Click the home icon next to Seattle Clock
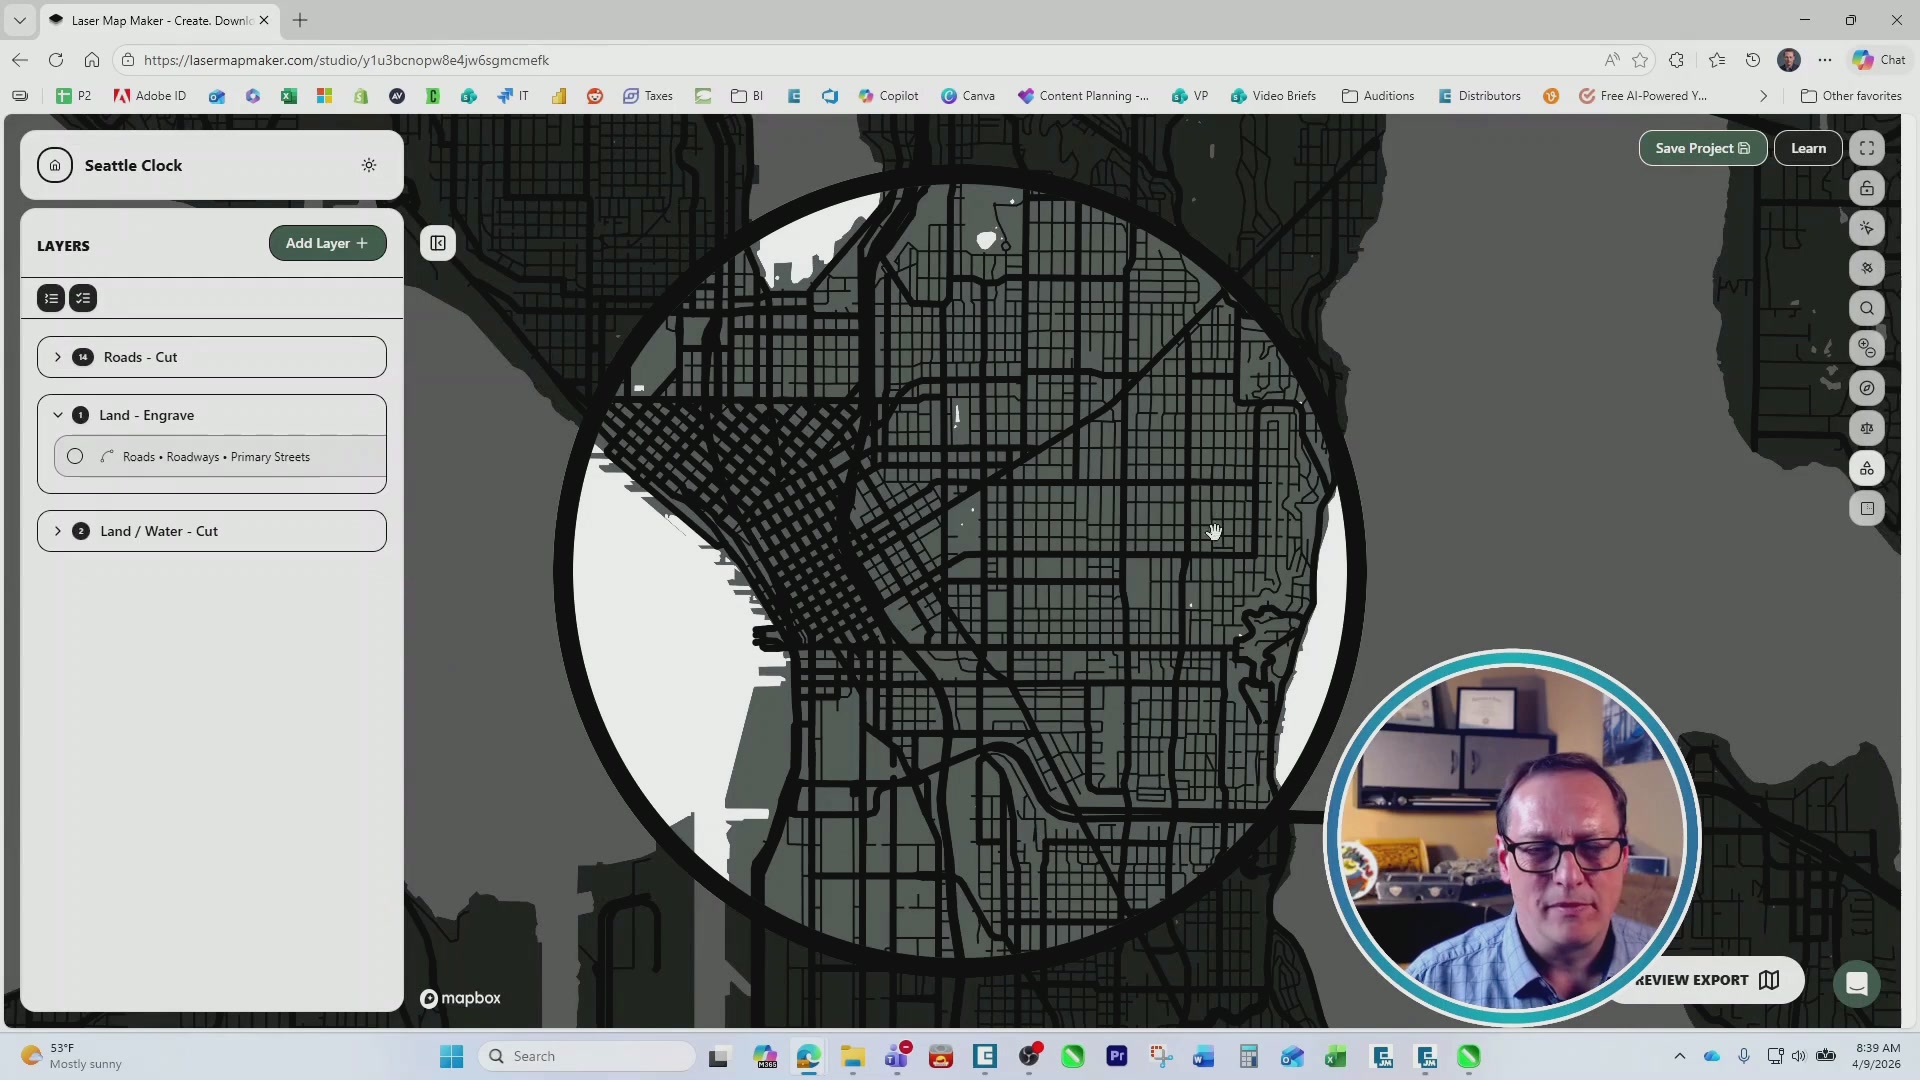 coord(55,165)
